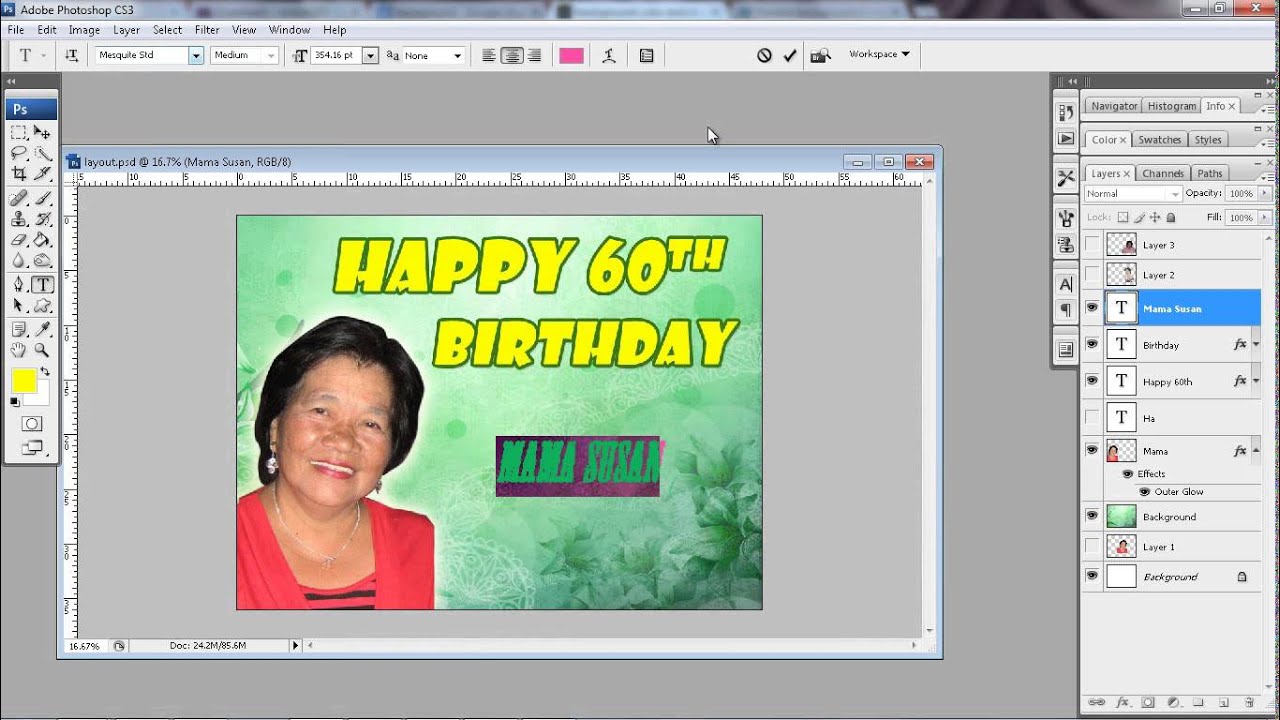The height and width of the screenshot is (720, 1280).
Task: Create a new layer from Layers panel
Action: tap(1223, 703)
